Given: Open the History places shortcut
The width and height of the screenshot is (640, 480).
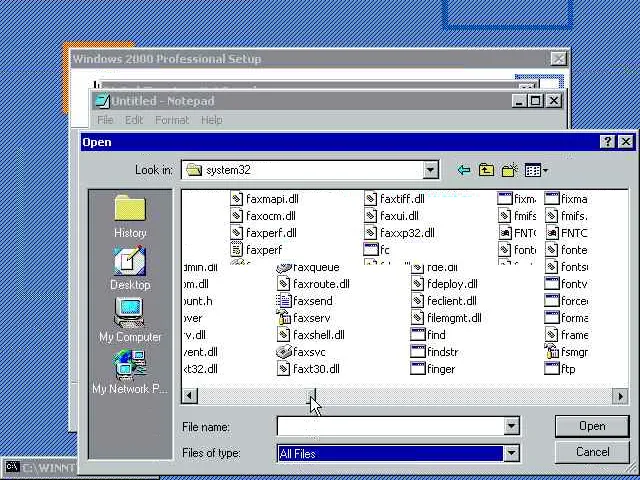Looking at the screenshot, I should pyautogui.click(x=130, y=216).
